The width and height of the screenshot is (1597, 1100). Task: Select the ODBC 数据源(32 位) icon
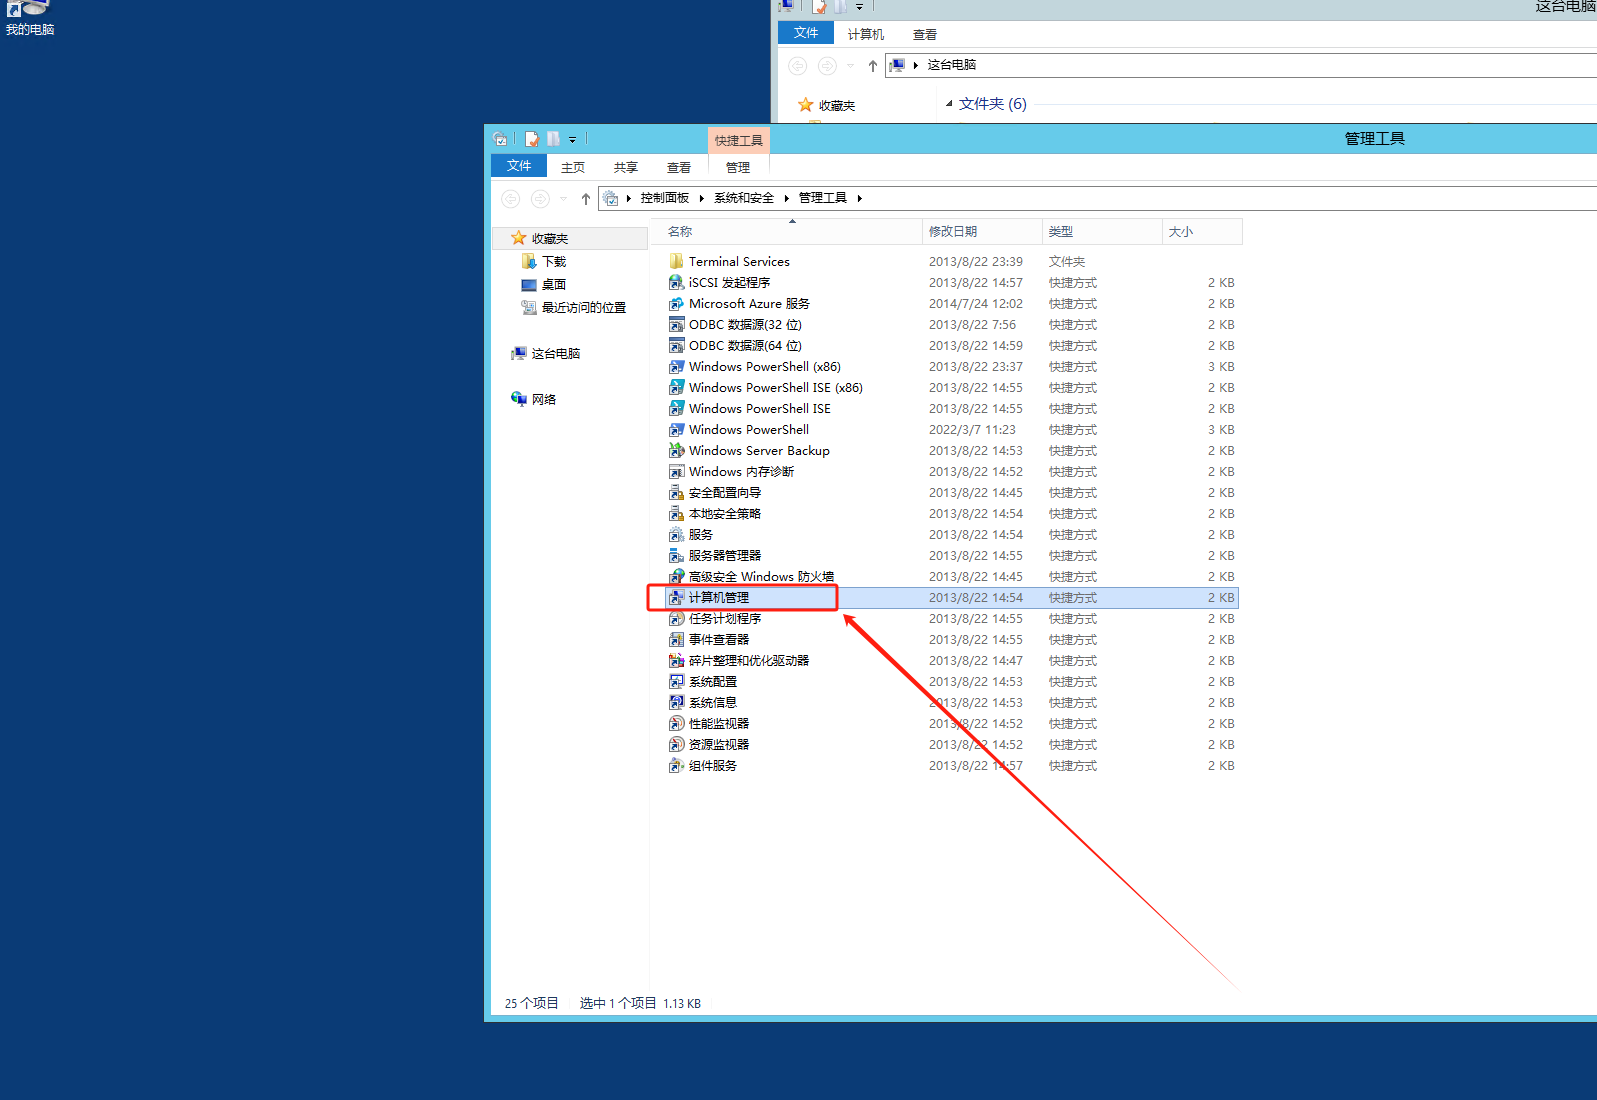677,324
